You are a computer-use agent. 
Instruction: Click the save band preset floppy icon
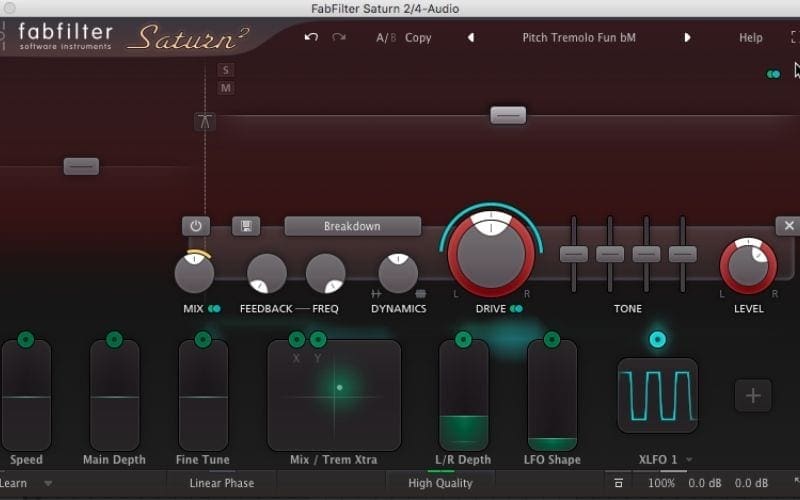pos(246,226)
